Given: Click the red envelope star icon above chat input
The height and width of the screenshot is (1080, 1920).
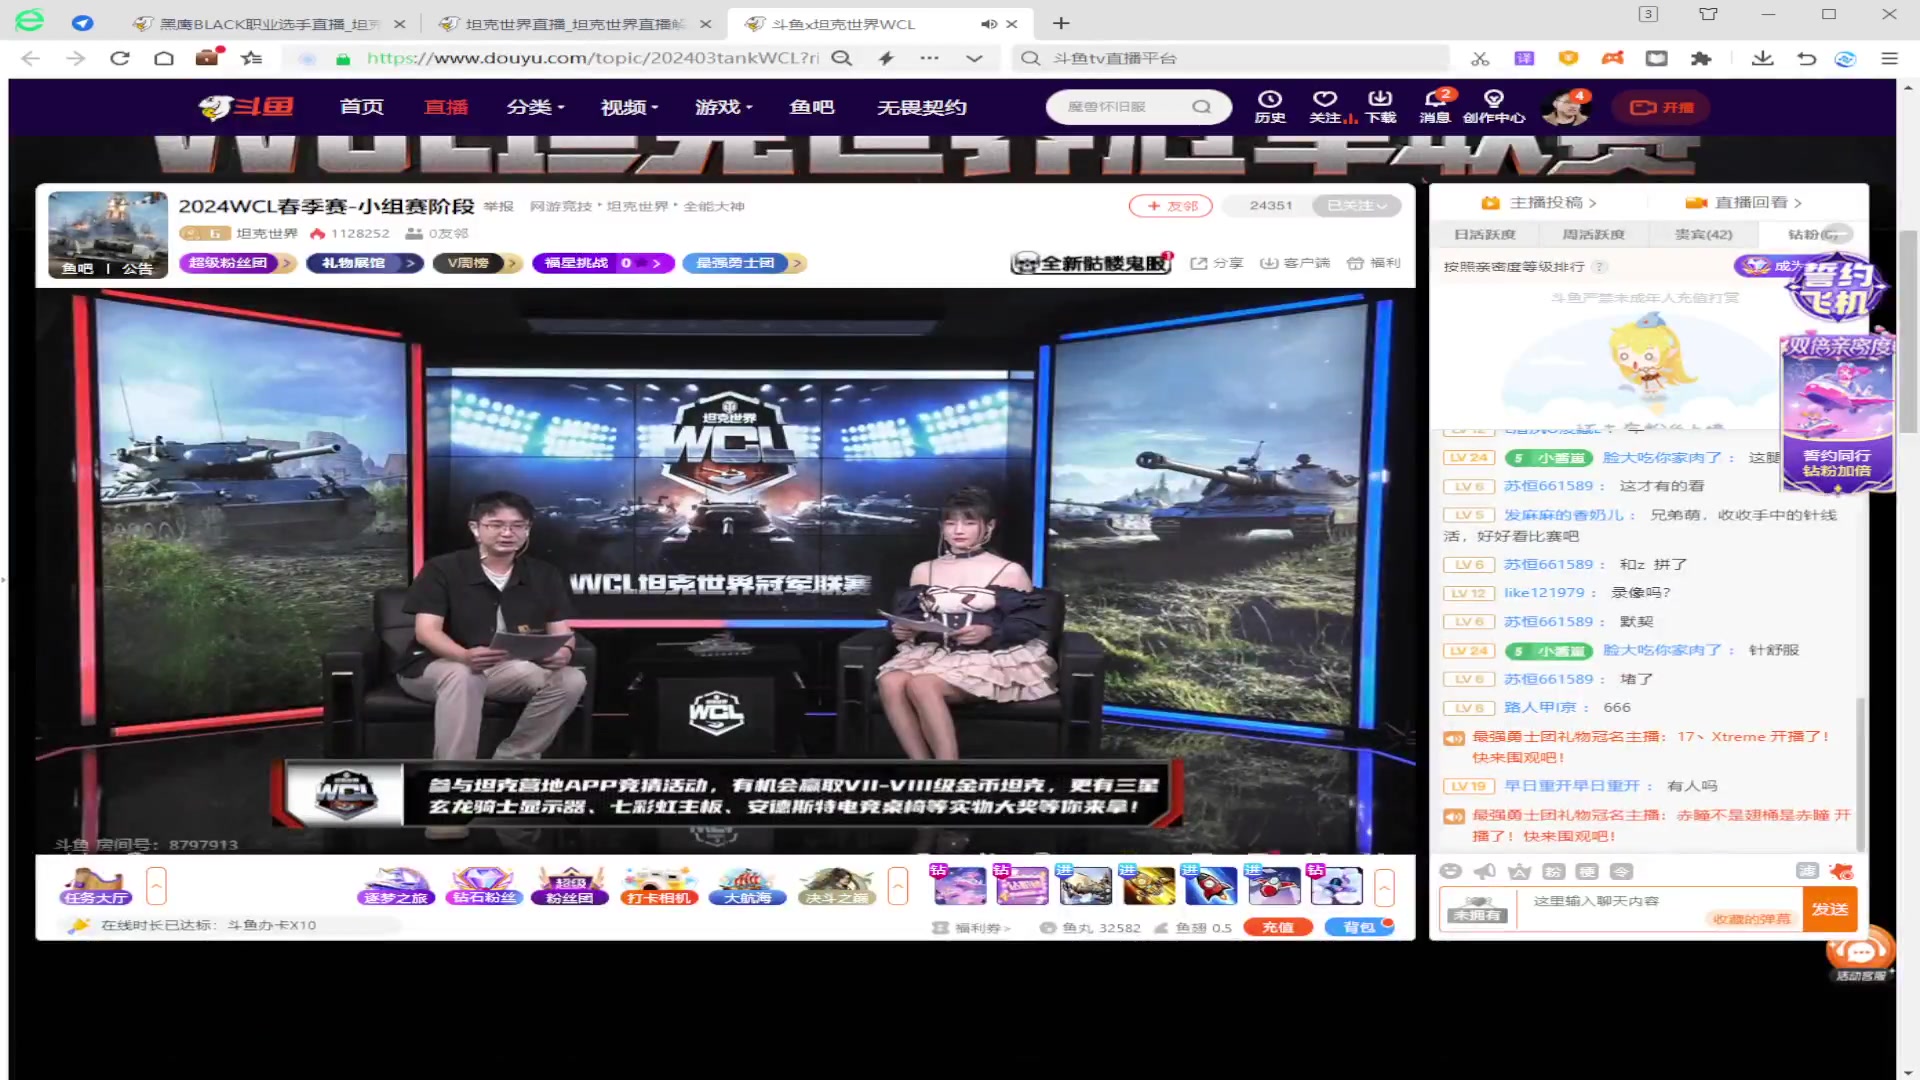Looking at the screenshot, I should pos(1841,871).
